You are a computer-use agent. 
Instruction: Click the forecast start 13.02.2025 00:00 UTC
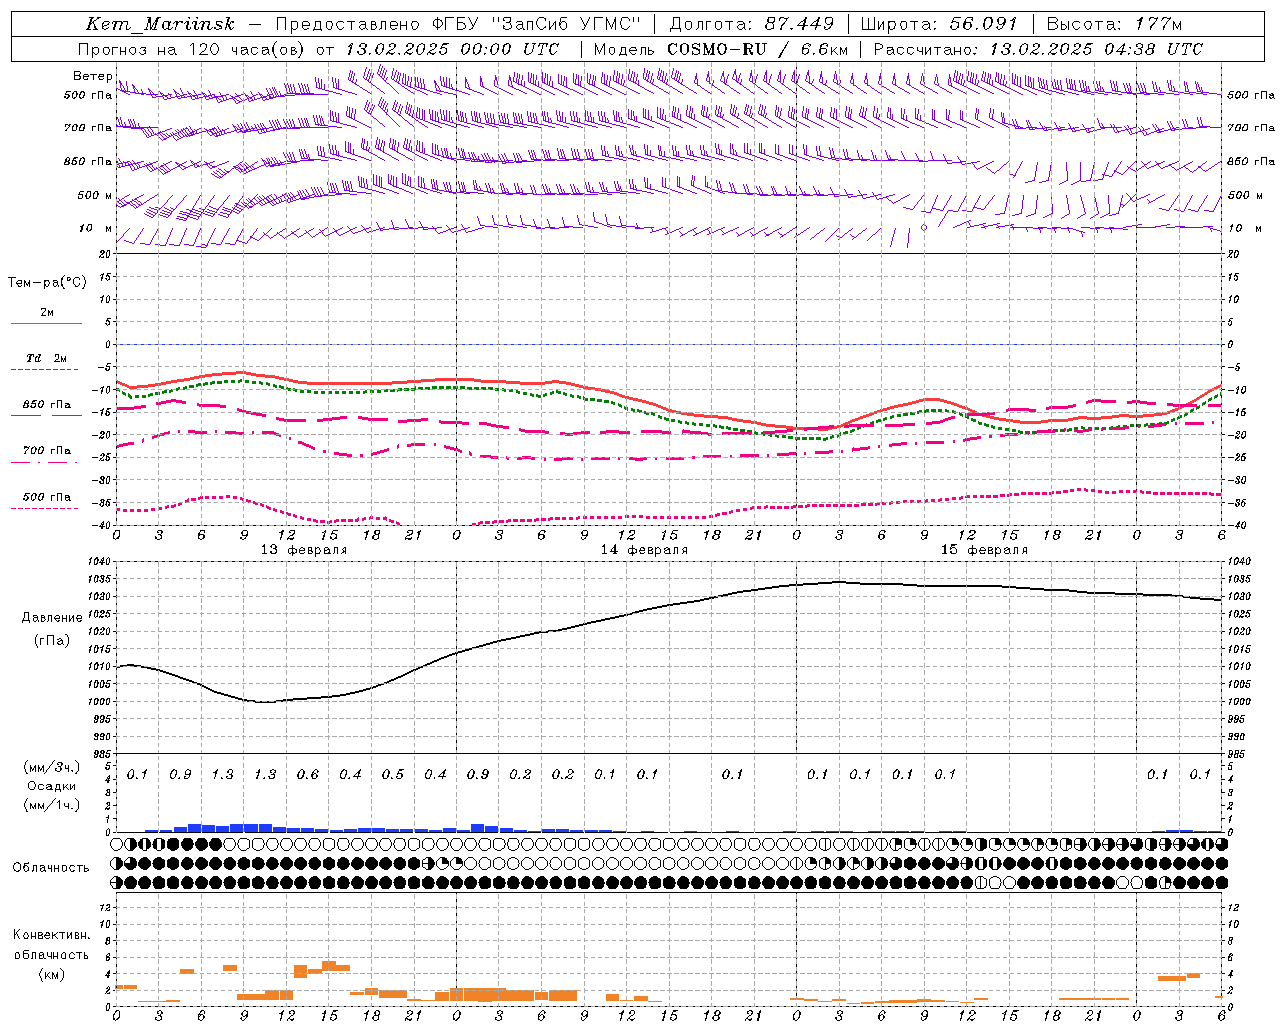coord(452,49)
